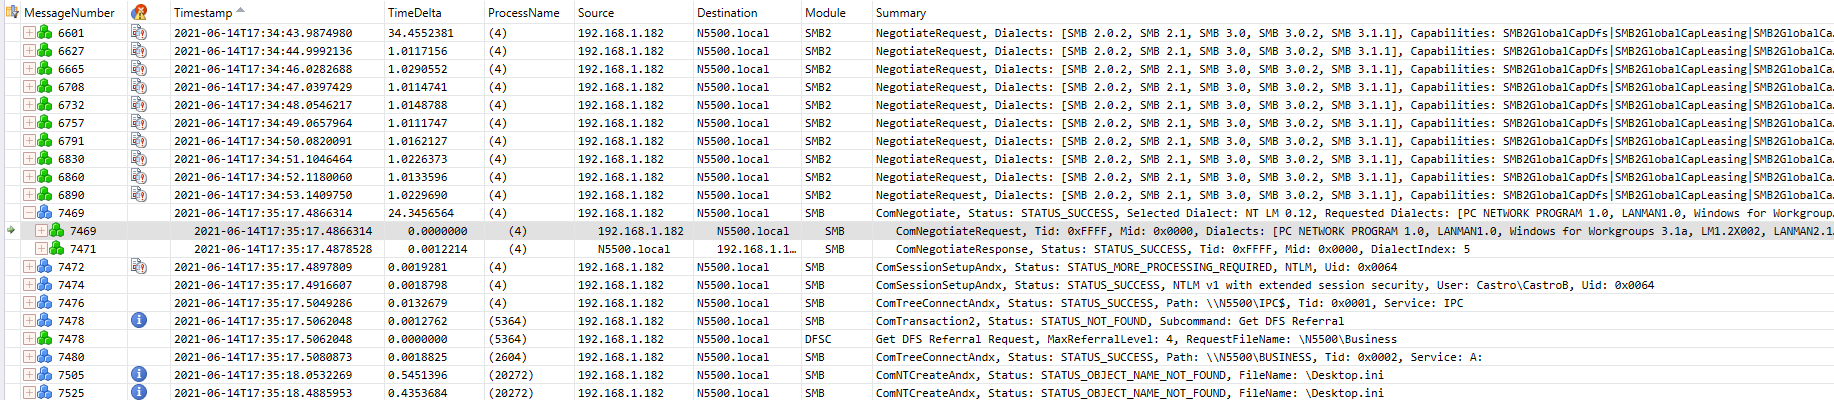
Task: Expand the selected ComNegotiateRequest child row 7469
Action: pyautogui.click(x=41, y=231)
